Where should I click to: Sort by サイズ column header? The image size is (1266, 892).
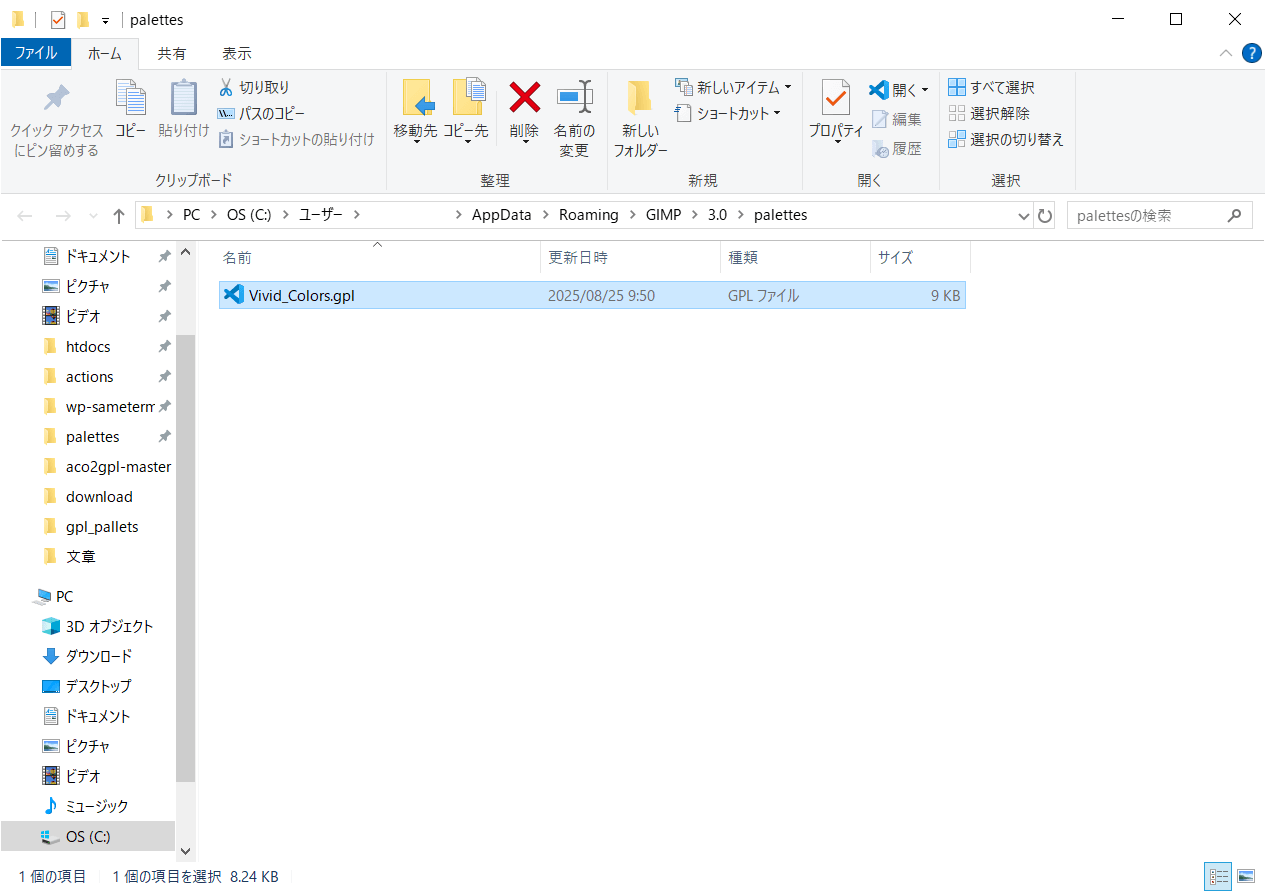pyautogui.click(x=920, y=257)
